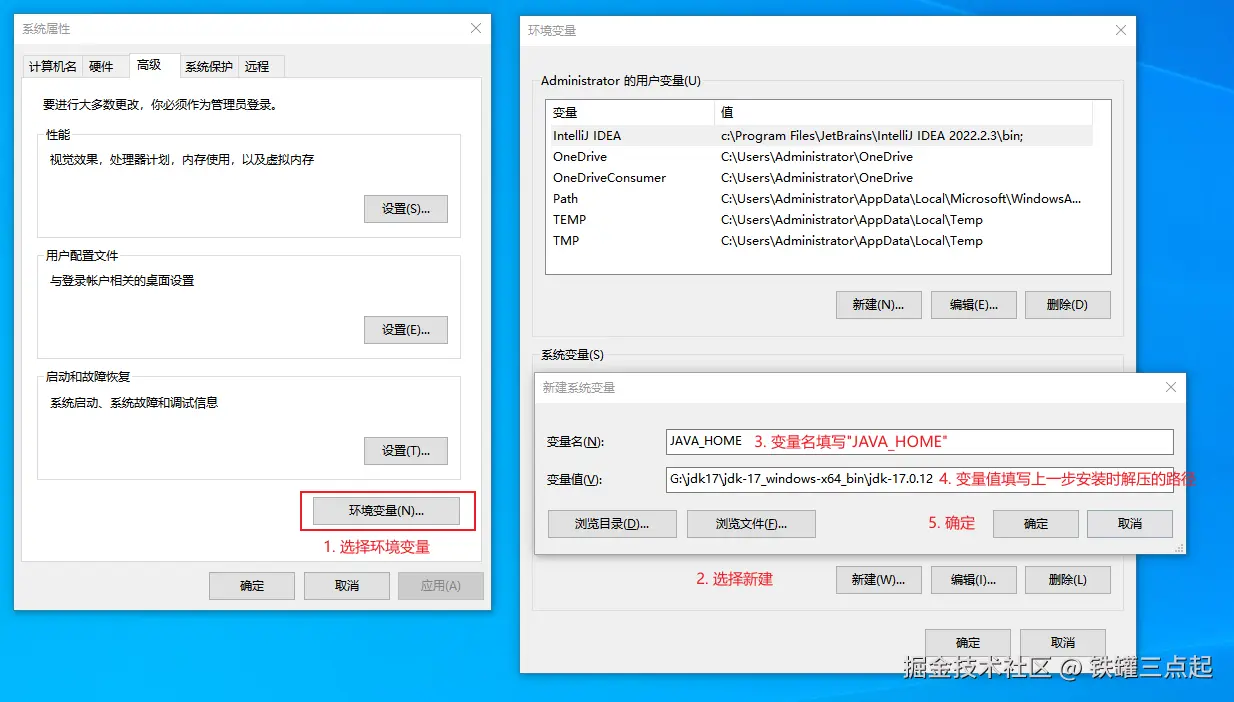The image size is (1234, 702).
Task: Click 编辑(E) to edit a user variable
Action: click(973, 304)
